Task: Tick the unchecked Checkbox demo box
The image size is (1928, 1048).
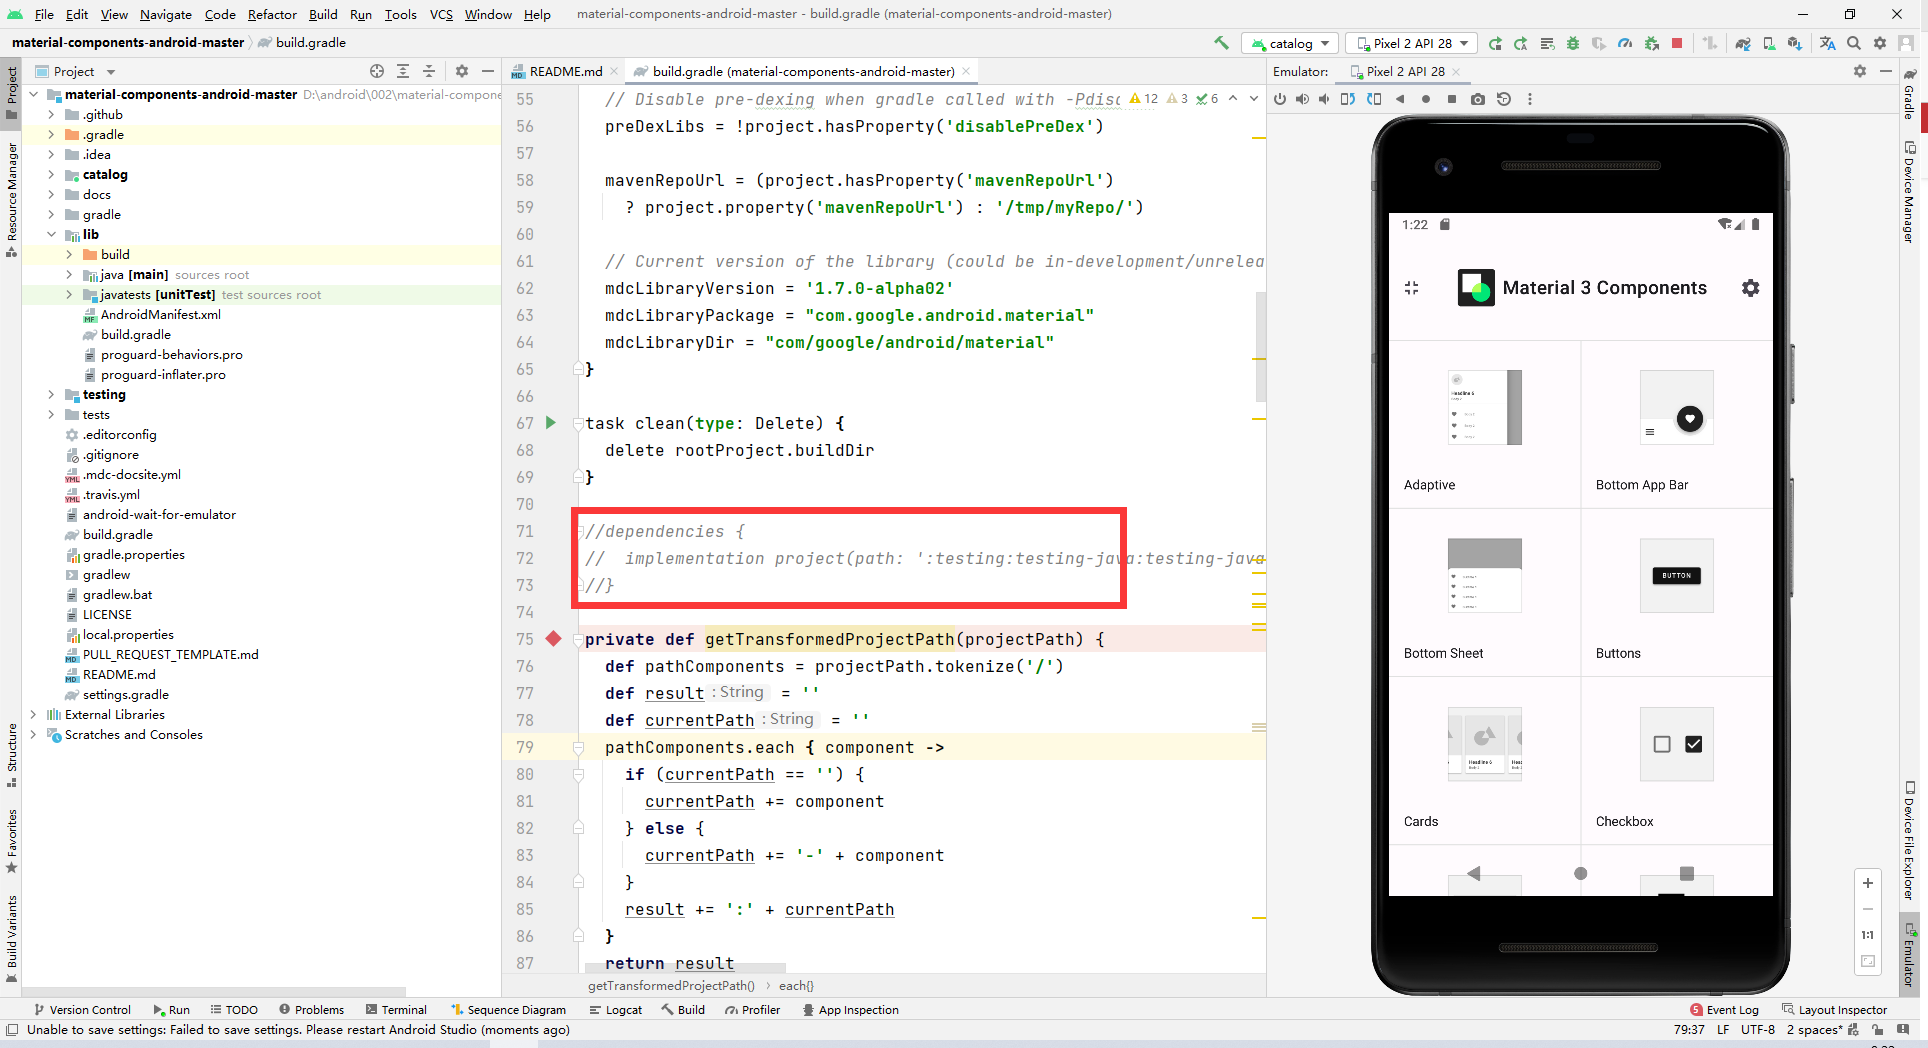Action: [1662, 744]
